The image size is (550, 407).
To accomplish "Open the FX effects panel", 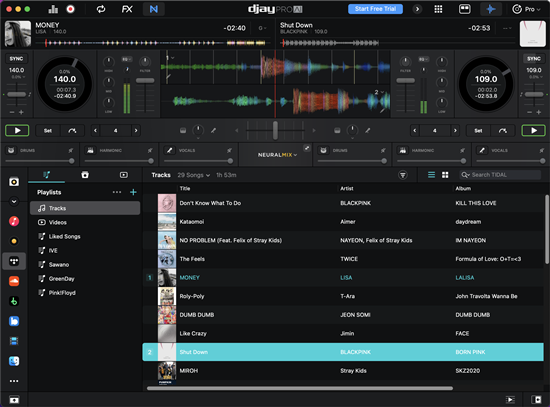I will click(x=127, y=9).
